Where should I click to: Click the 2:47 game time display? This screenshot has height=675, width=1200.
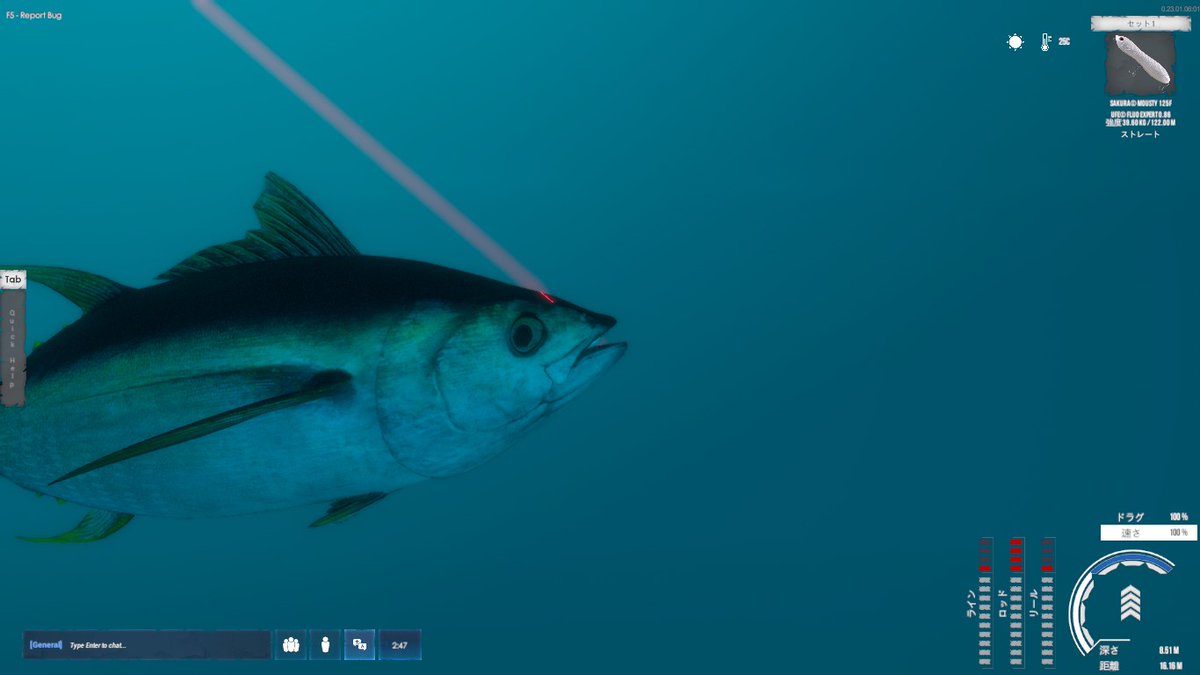click(x=399, y=645)
